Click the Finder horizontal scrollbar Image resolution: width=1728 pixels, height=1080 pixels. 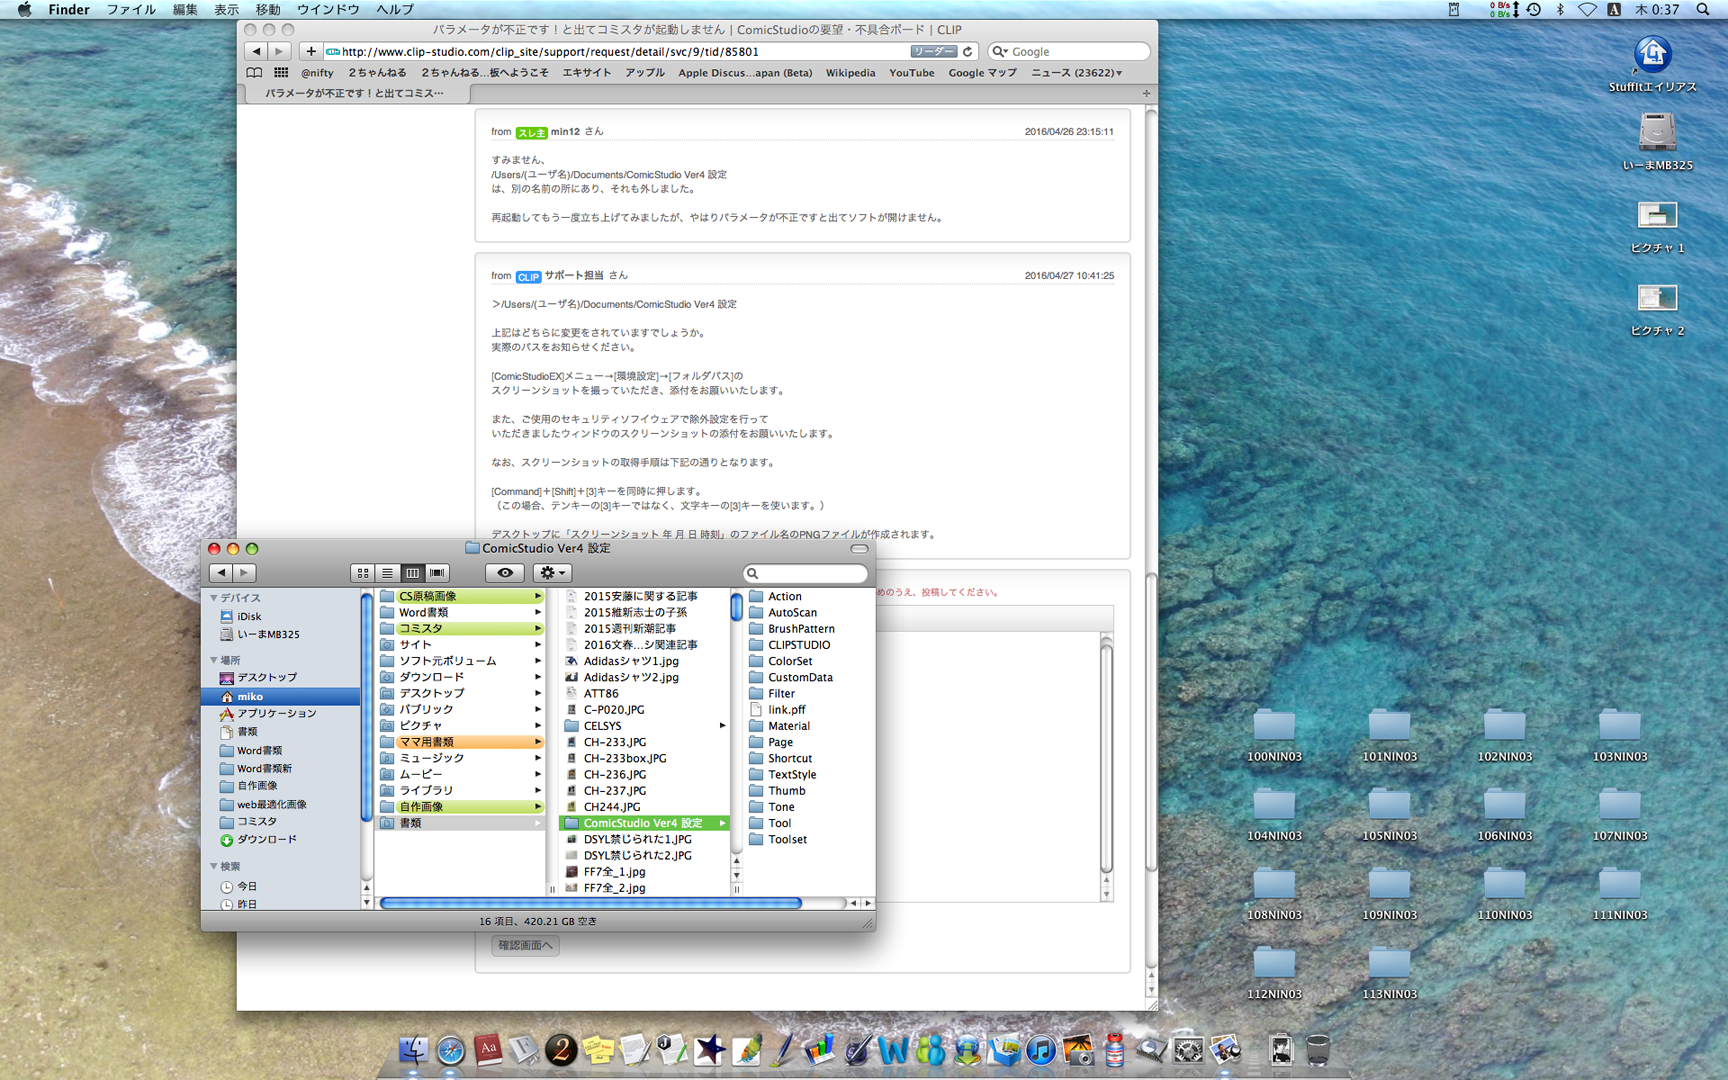tap(590, 903)
